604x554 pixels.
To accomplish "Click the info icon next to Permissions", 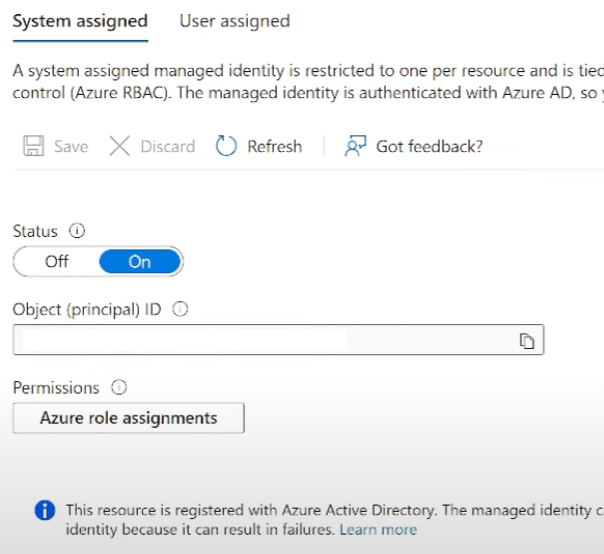I will pos(119,387).
